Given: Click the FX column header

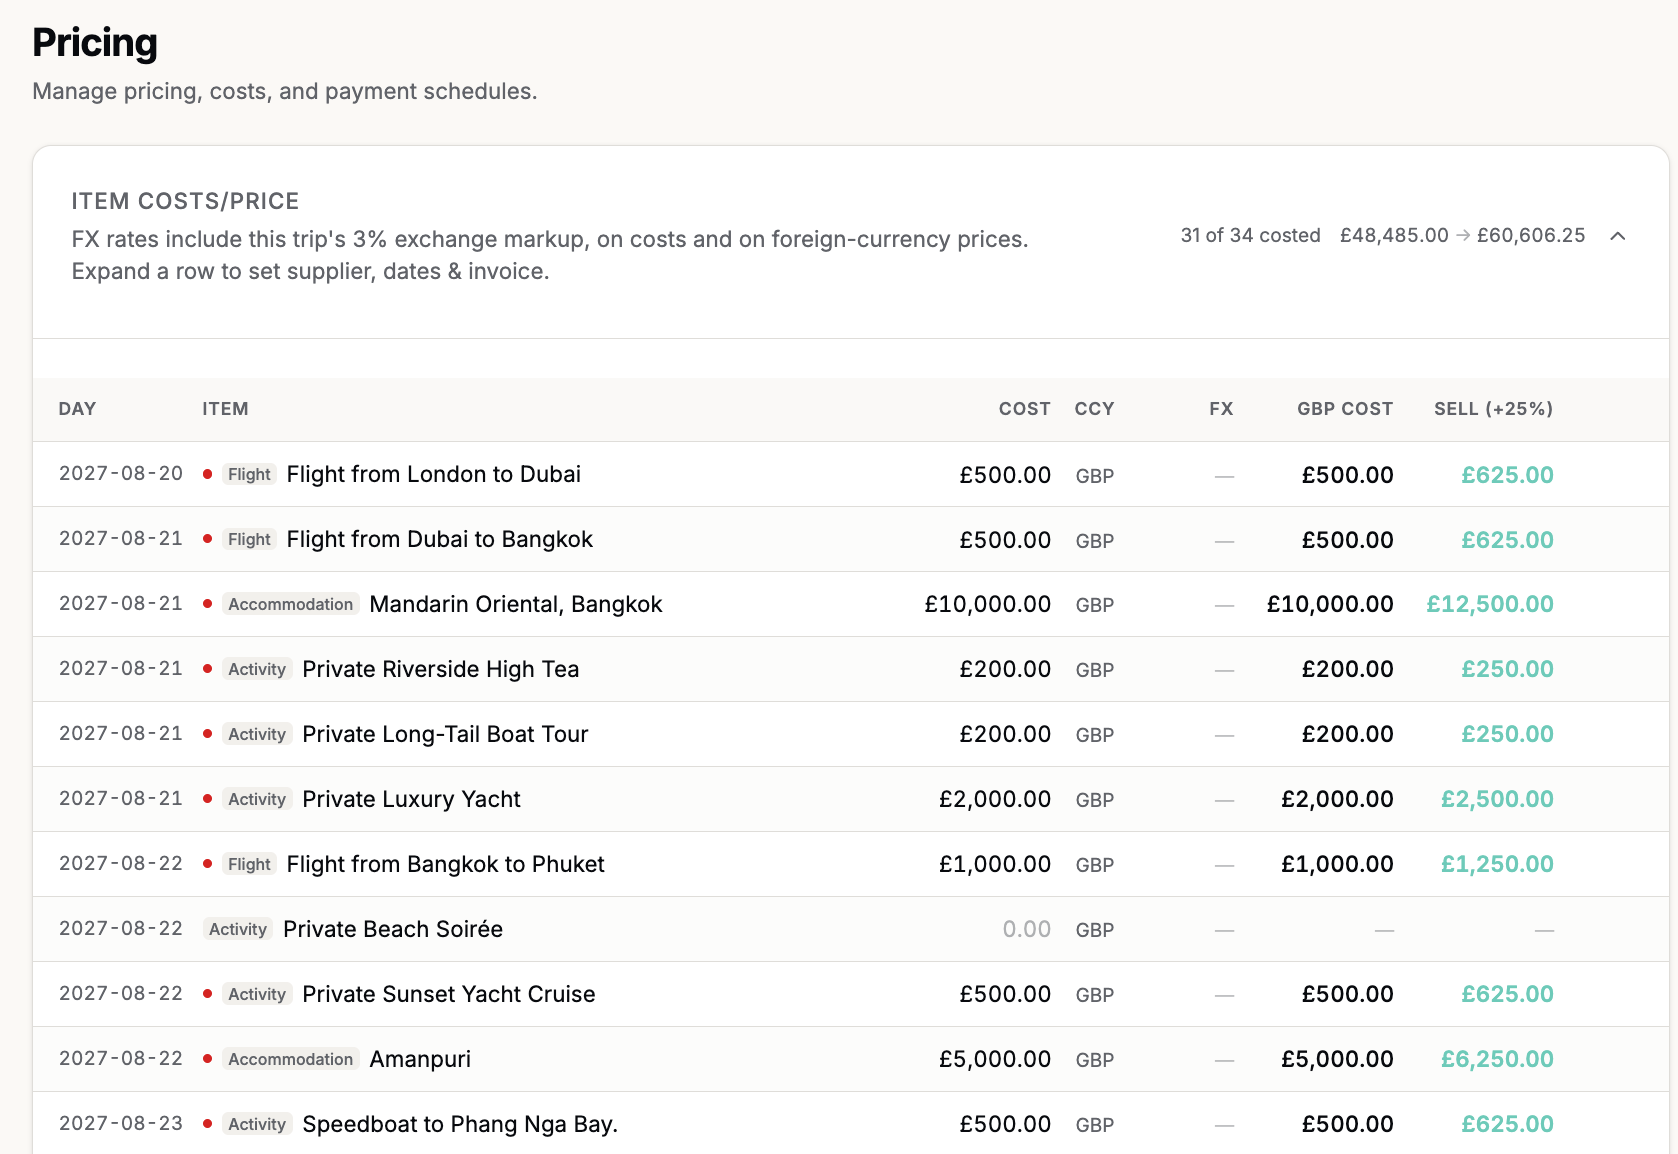Looking at the screenshot, I should tap(1221, 409).
